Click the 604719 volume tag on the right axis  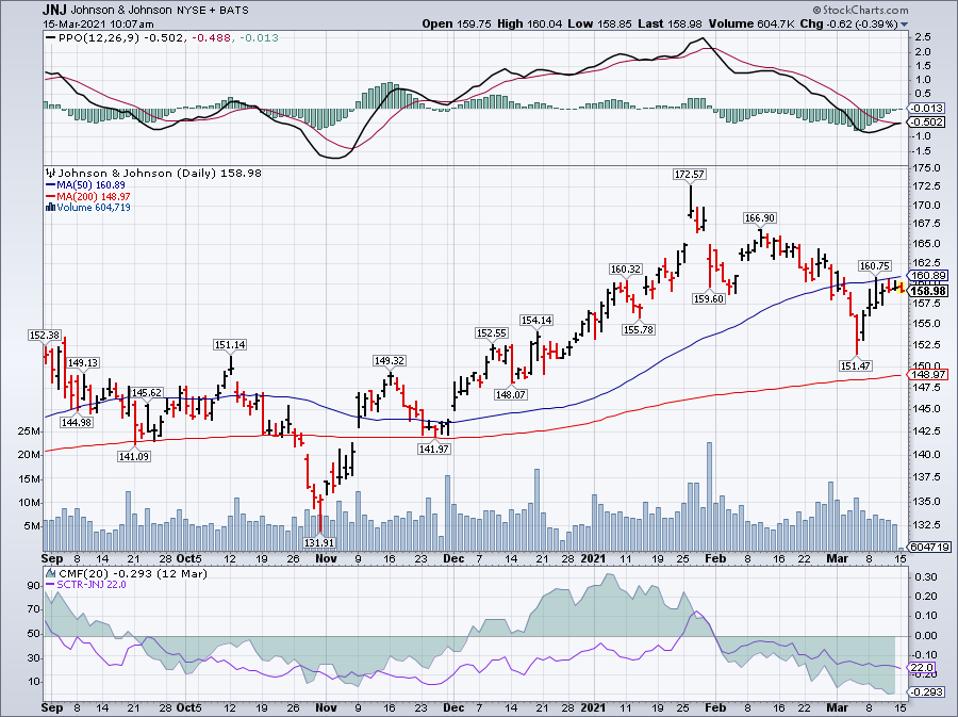[x=929, y=547]
